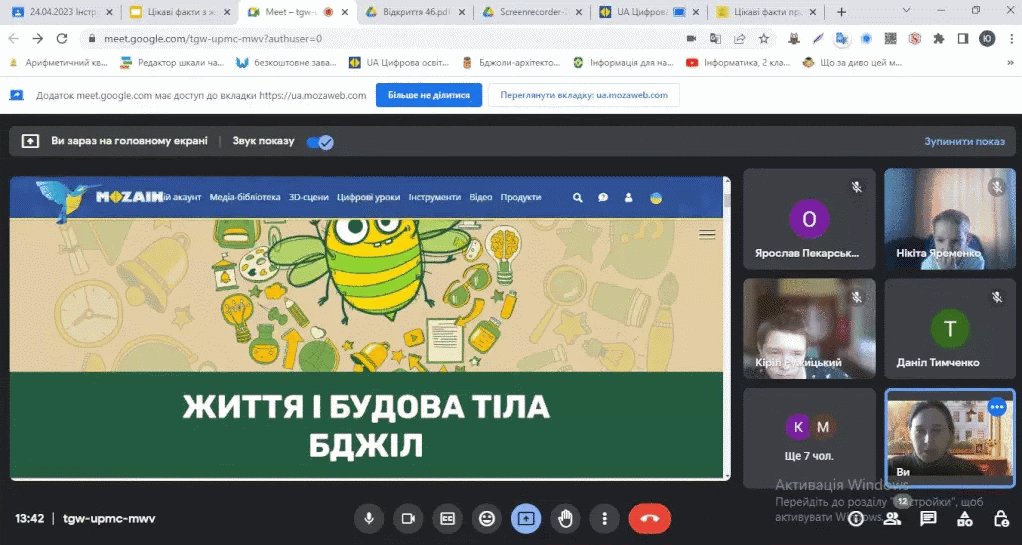
Task: Open the Chrome side panel icon
Action: tap(963, 39)
